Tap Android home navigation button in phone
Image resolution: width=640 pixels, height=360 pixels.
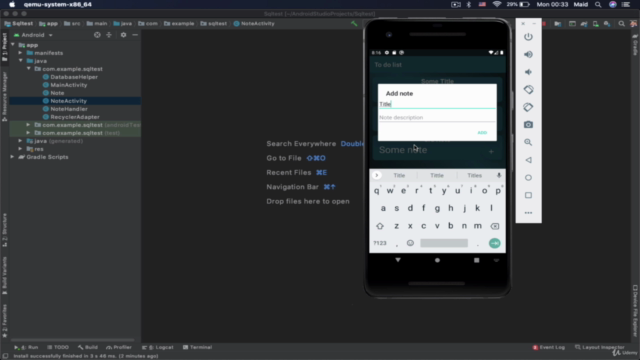pos(437,260)
